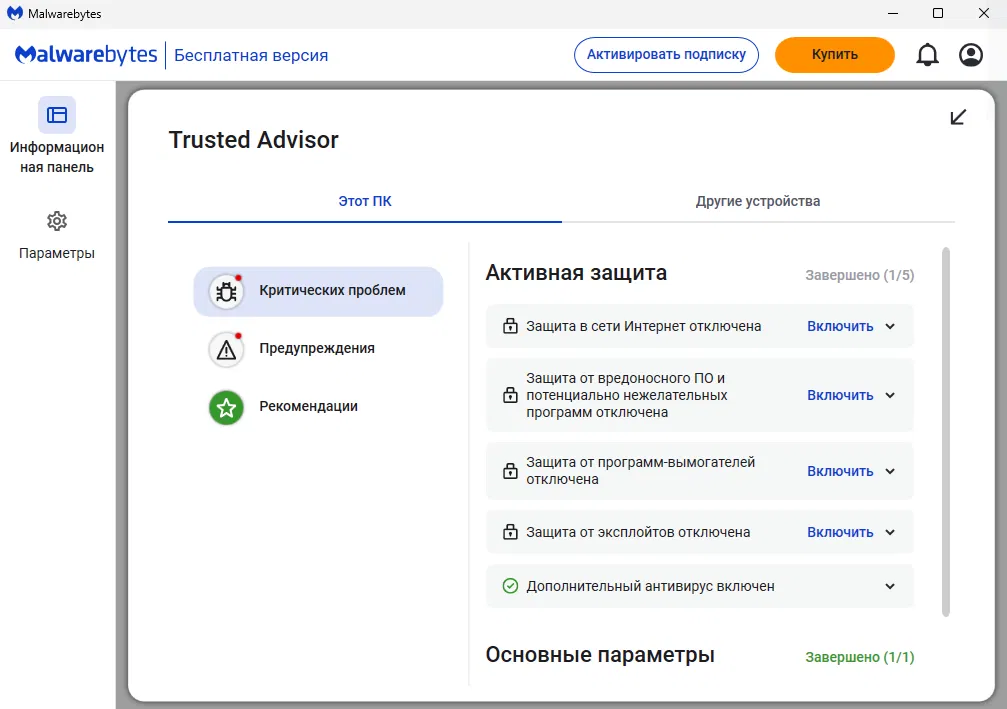Click Защита от эксплойтов отключена text
Screen dimensions: 1007x709
[x=638, y=532]
